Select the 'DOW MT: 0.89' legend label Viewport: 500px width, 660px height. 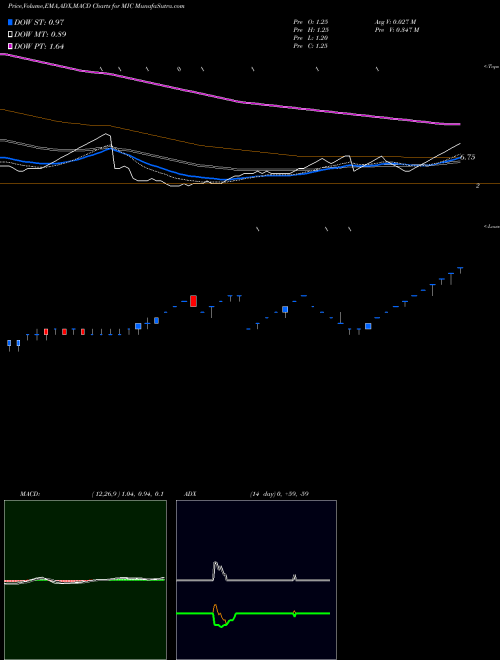pyautogui.click(x=40, y=35)
